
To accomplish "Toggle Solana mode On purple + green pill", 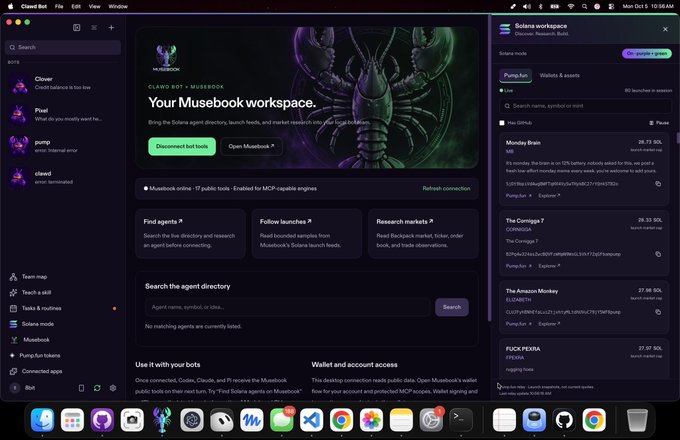I will tap(647, 53).
